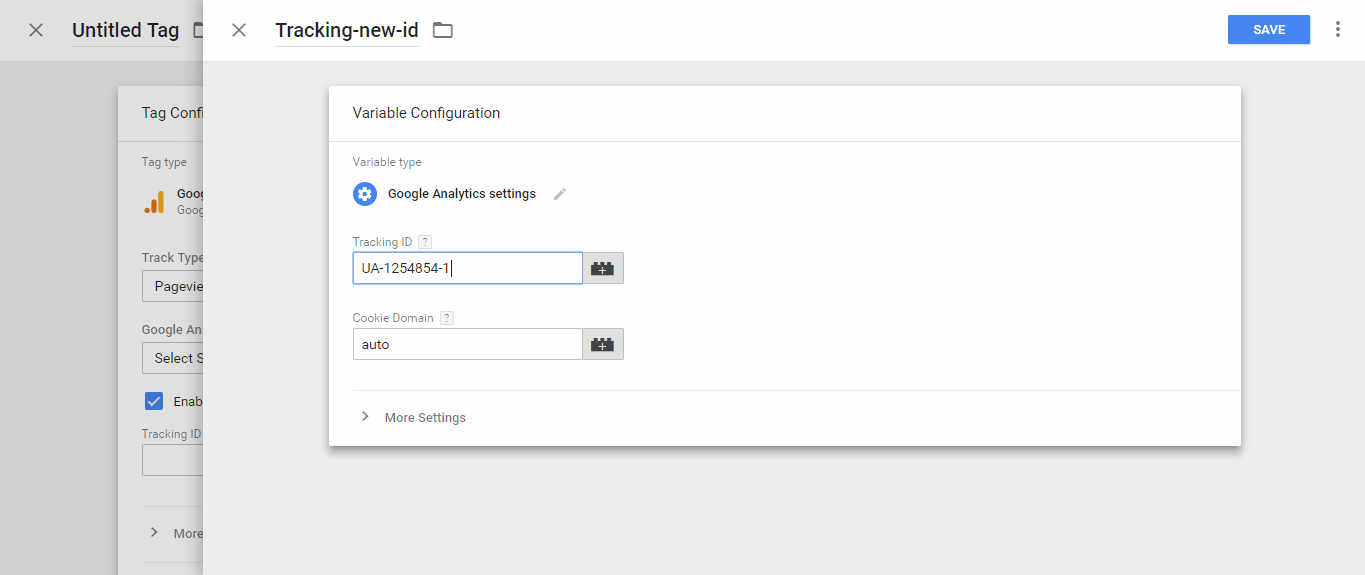The image size is (1365, 575).
Task: Click the pencil icon to edit variable type
Action: (560, 194)
